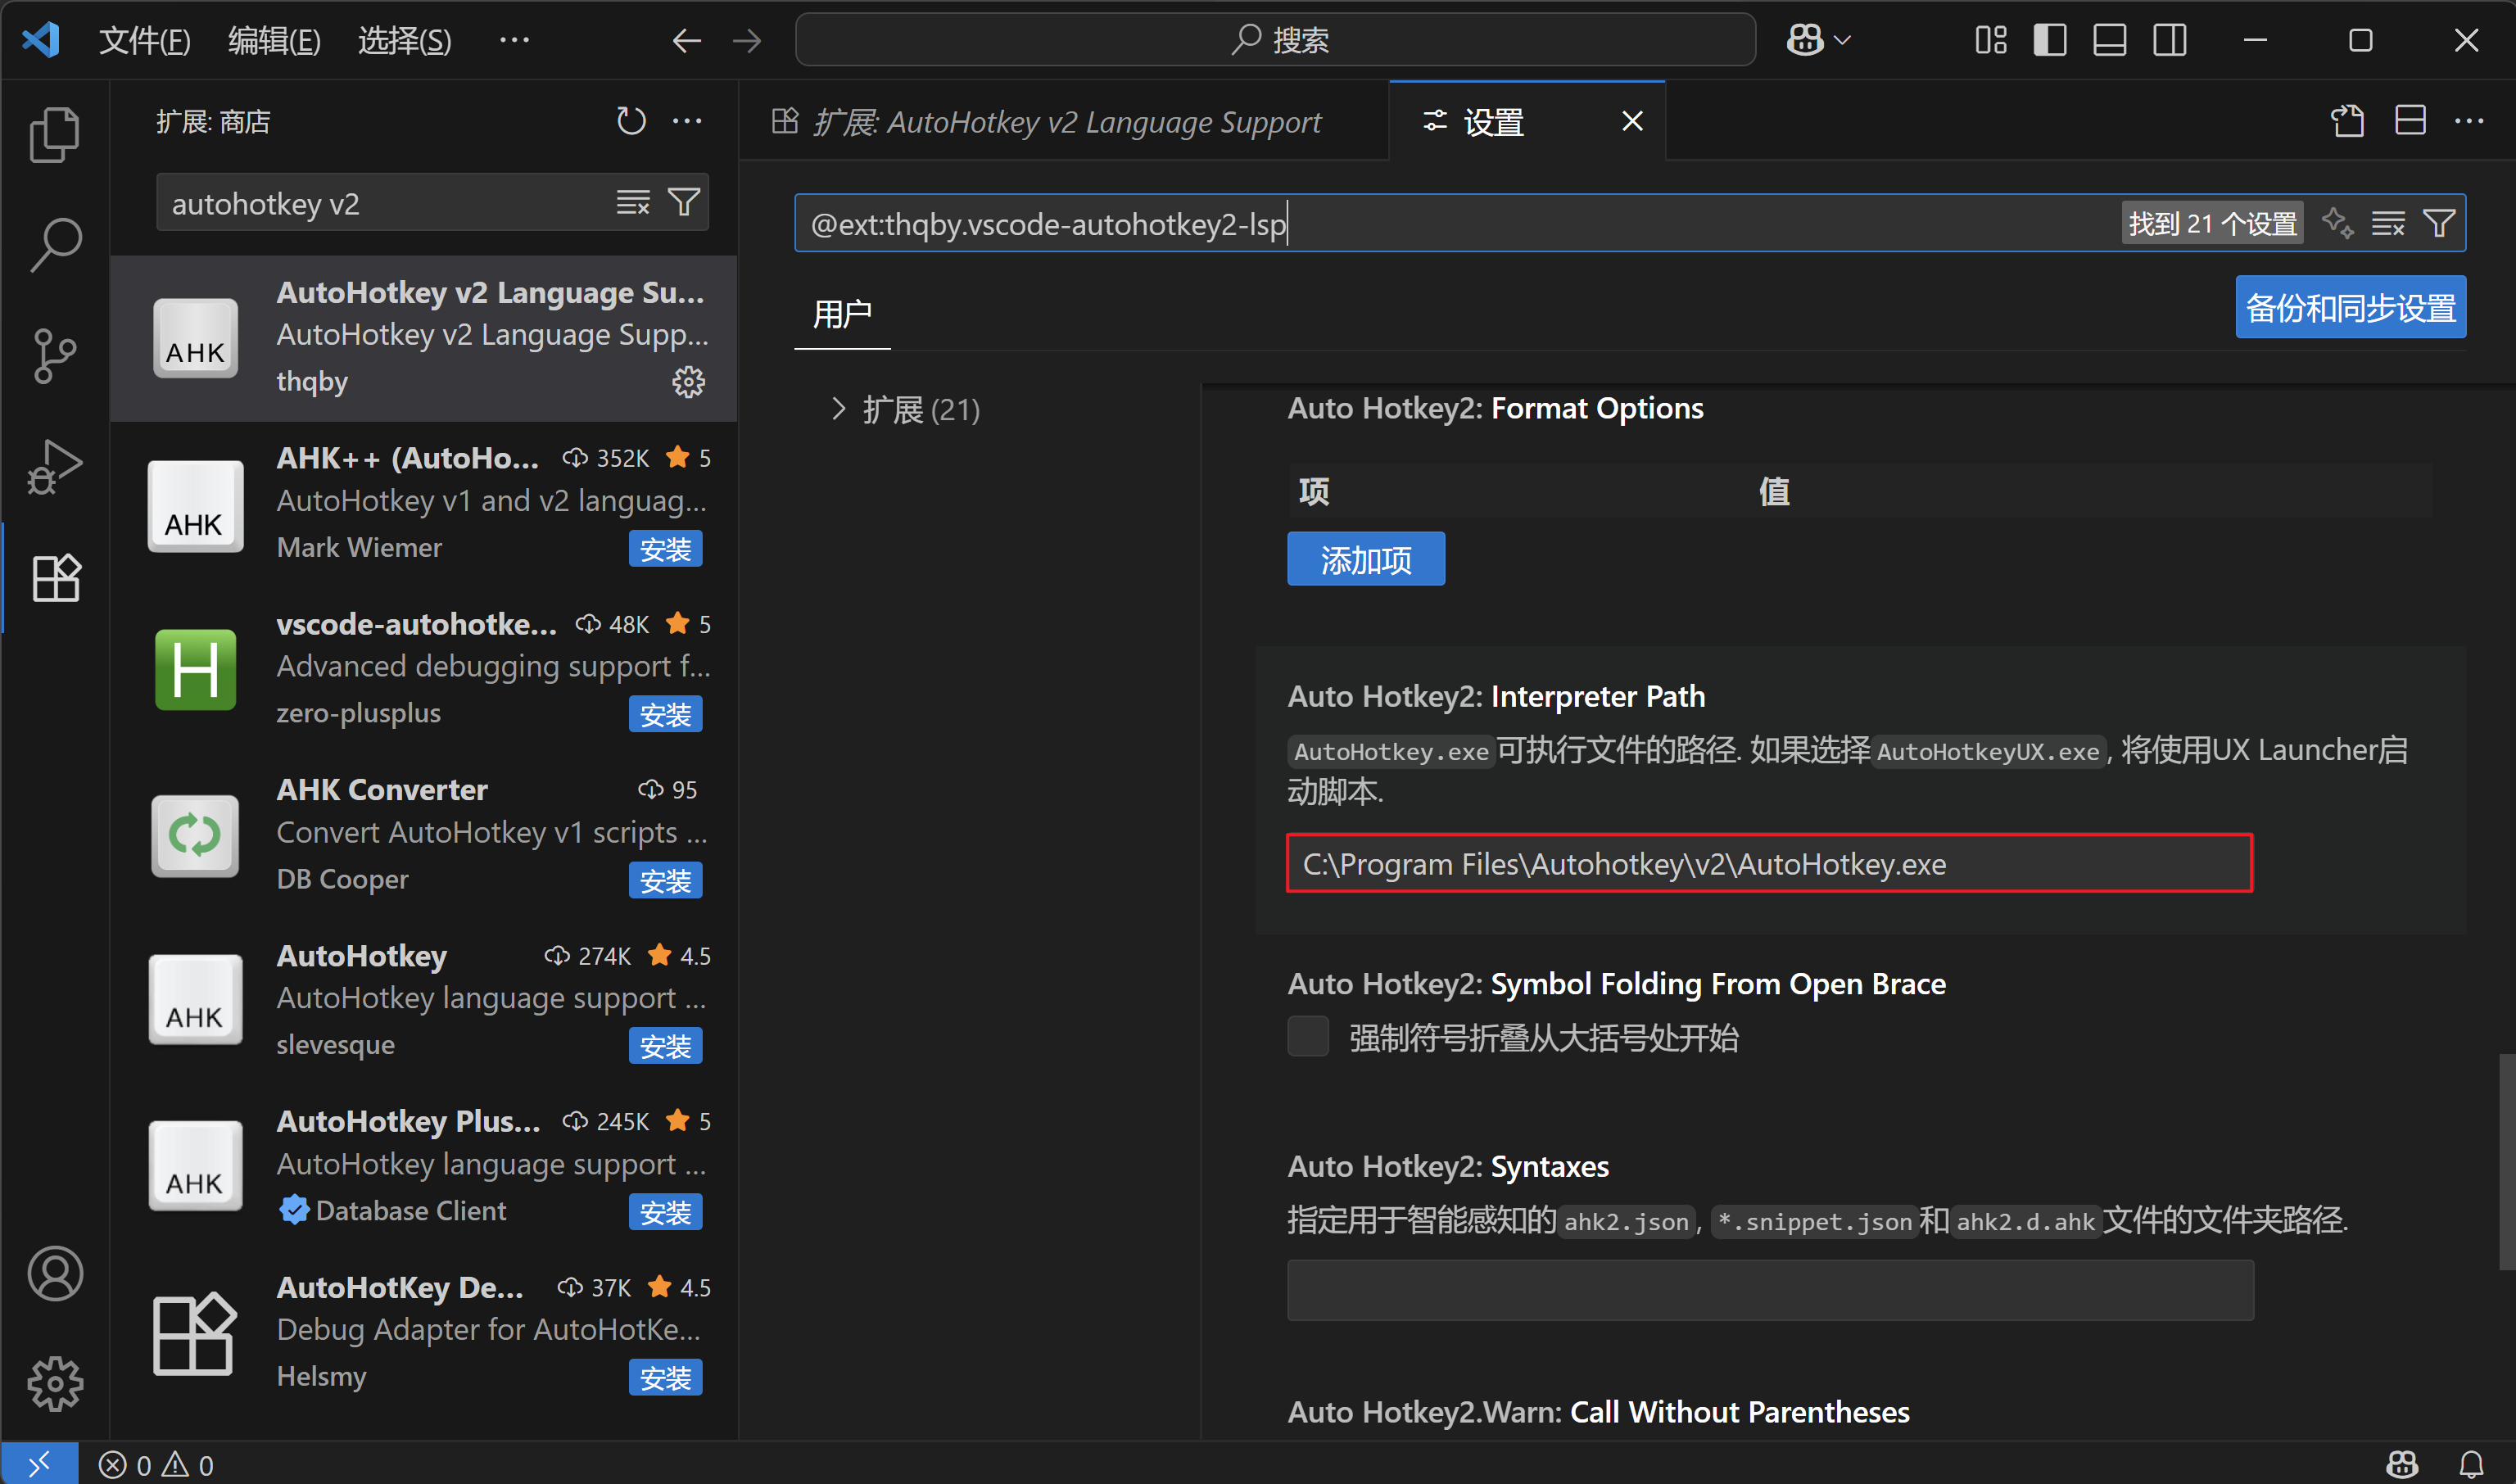Image resolution: width=2516 pixels, height=1484 pixels.
Task: Click the 备份和同步设置 button
Action: pyautogui.click(x=2350, y=307)
